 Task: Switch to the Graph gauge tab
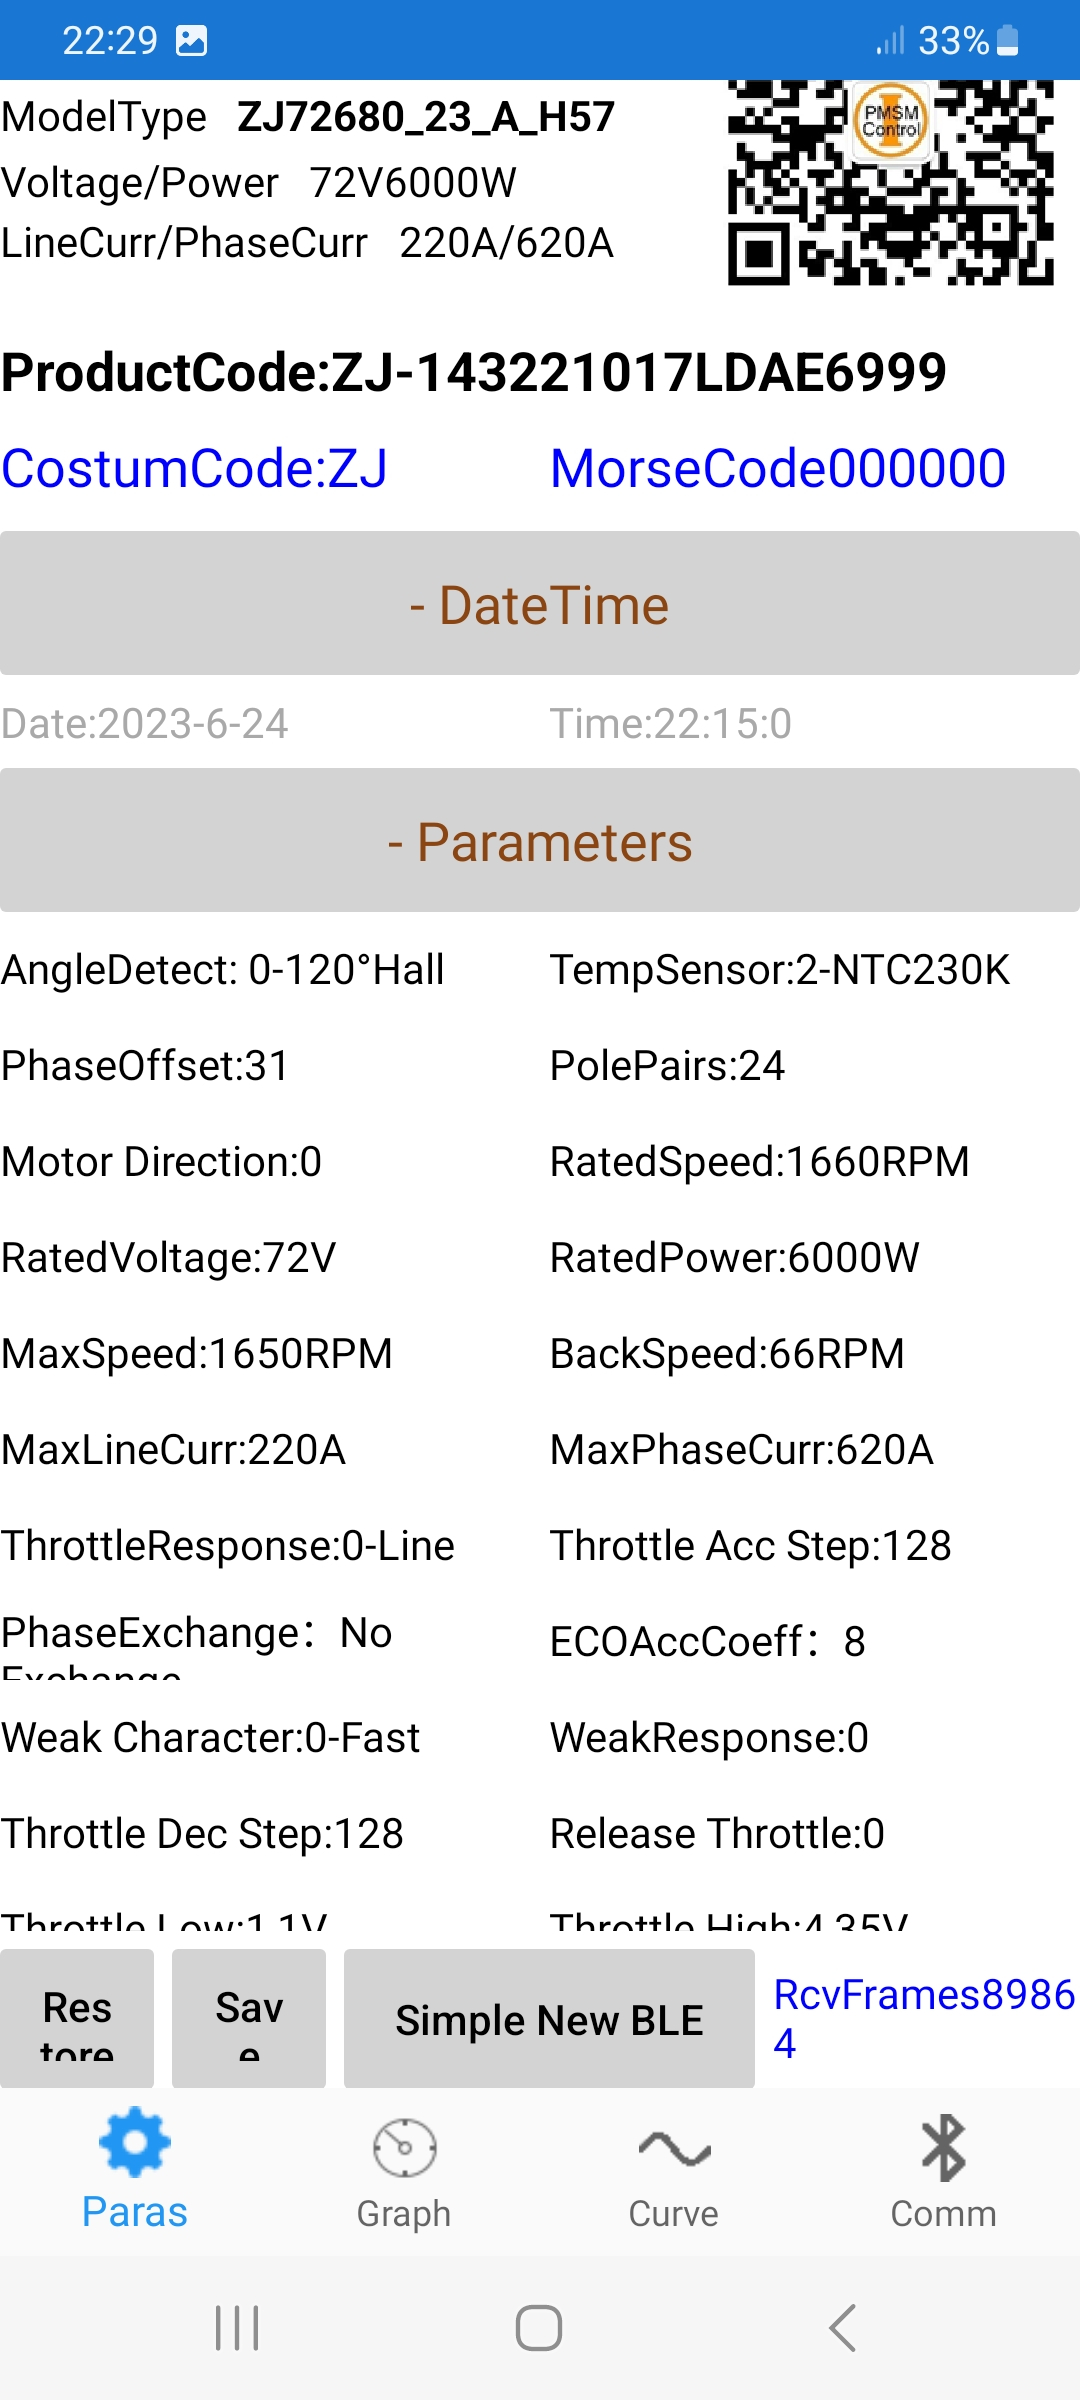(404, 2170)
